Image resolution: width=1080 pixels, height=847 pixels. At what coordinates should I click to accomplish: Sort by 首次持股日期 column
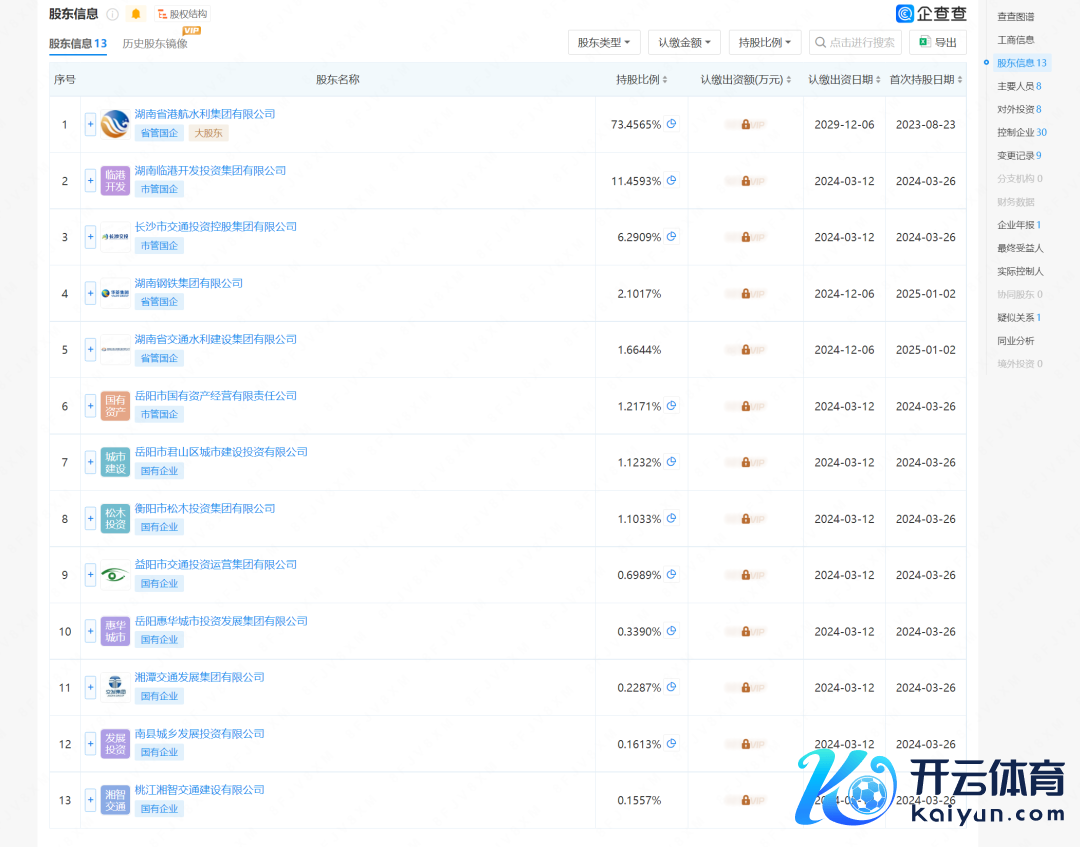click(925, 80)
